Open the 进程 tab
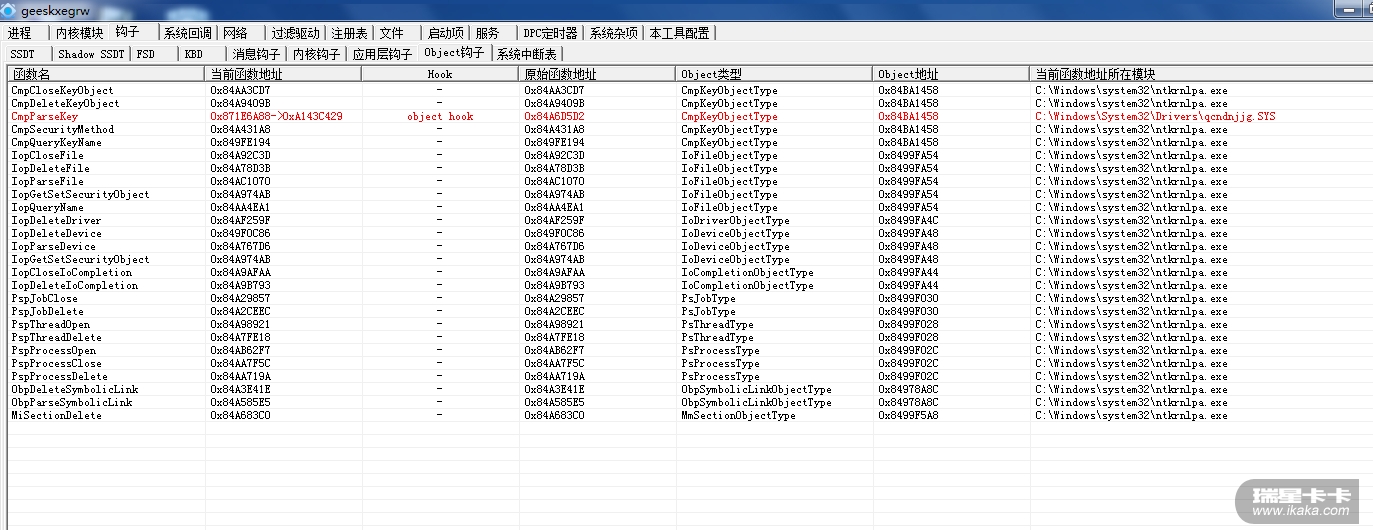The image size is (1373, 530). coord(20,33)
